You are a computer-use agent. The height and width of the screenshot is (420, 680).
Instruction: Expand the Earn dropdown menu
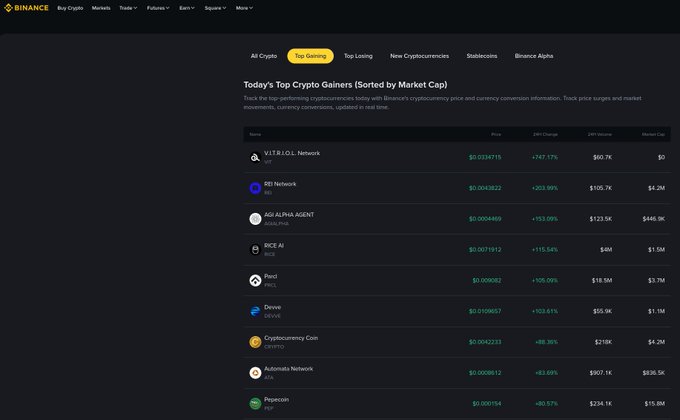(x=187, y=8)
